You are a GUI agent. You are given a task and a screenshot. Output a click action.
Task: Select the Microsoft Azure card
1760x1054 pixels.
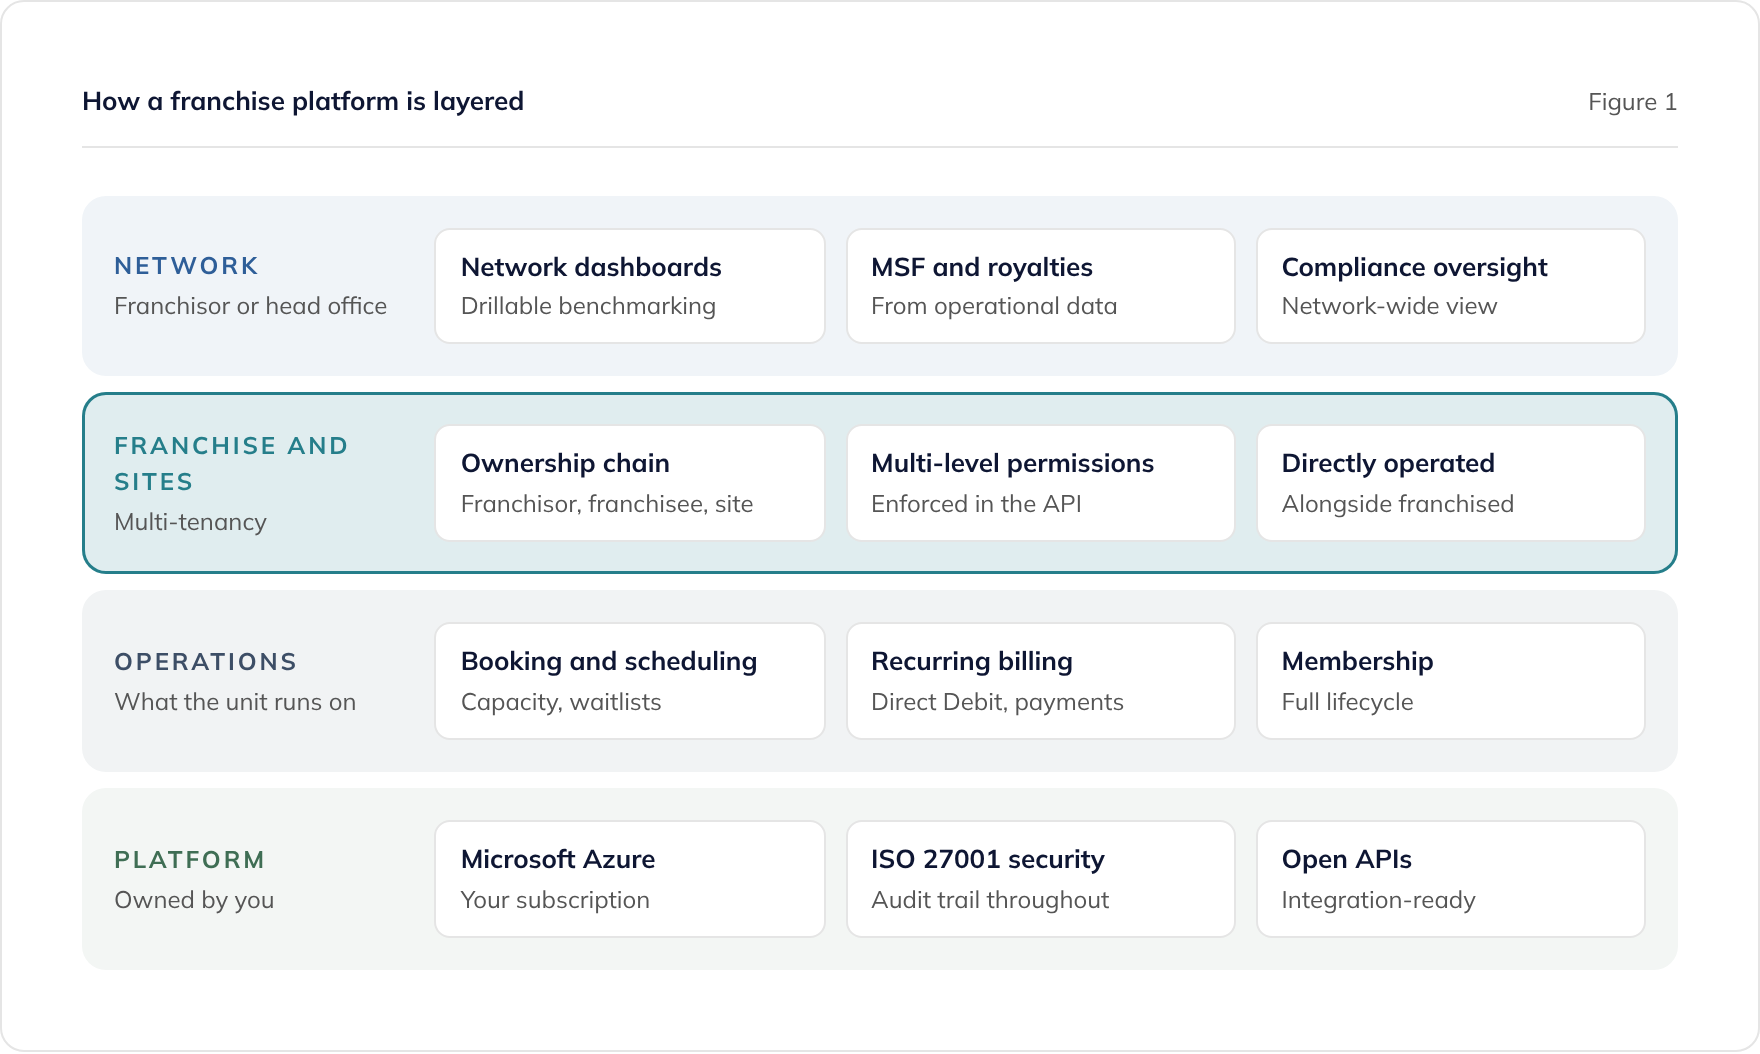630,879
